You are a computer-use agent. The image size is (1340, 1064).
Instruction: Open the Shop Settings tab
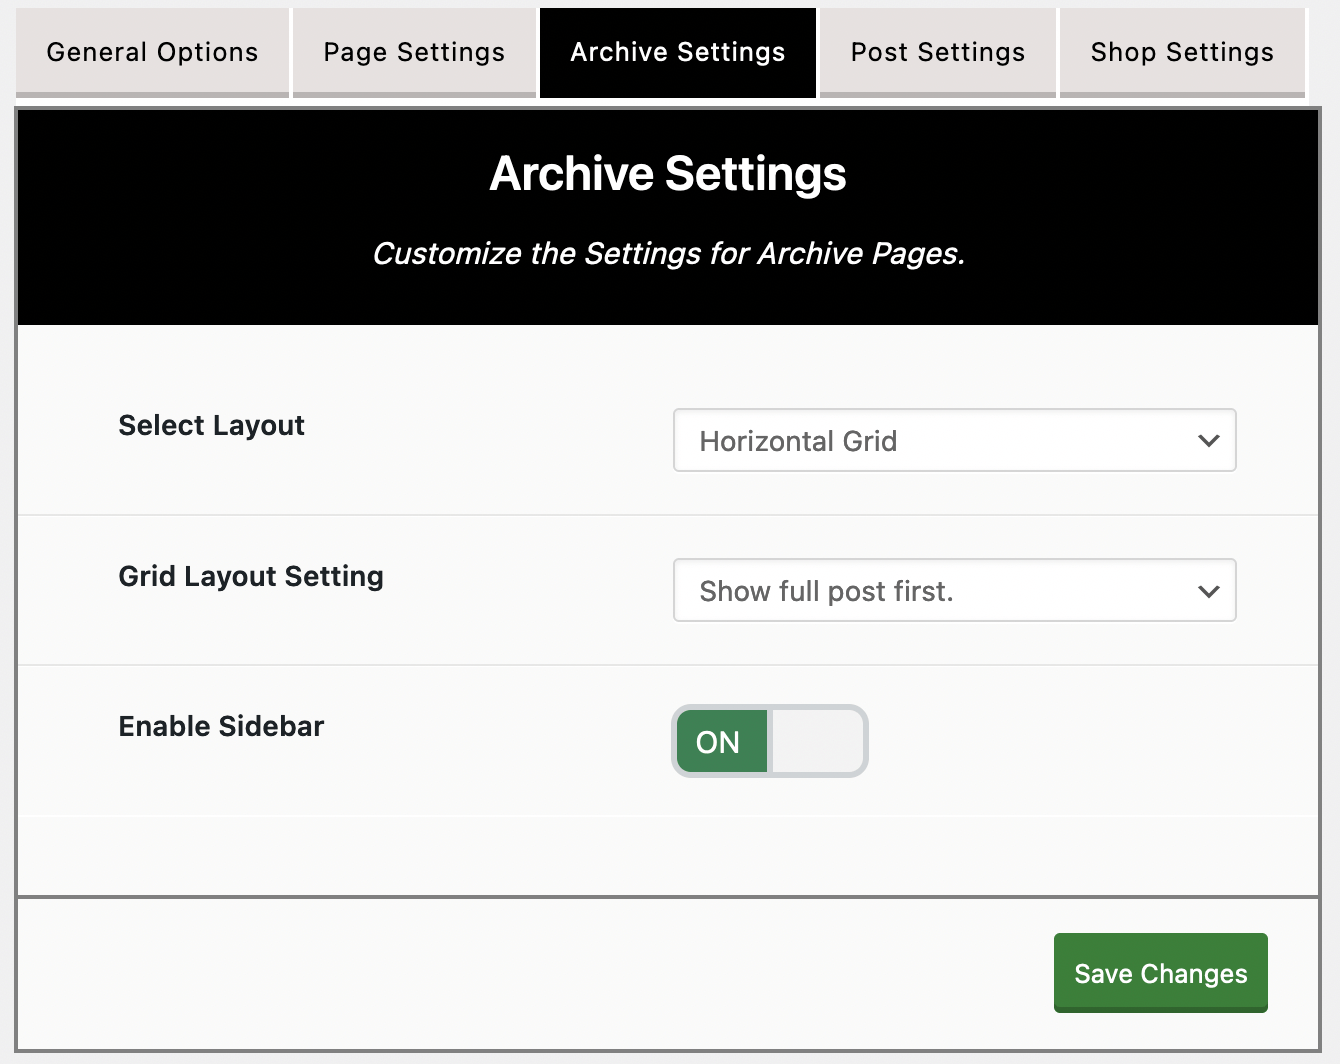point(1181,52)
